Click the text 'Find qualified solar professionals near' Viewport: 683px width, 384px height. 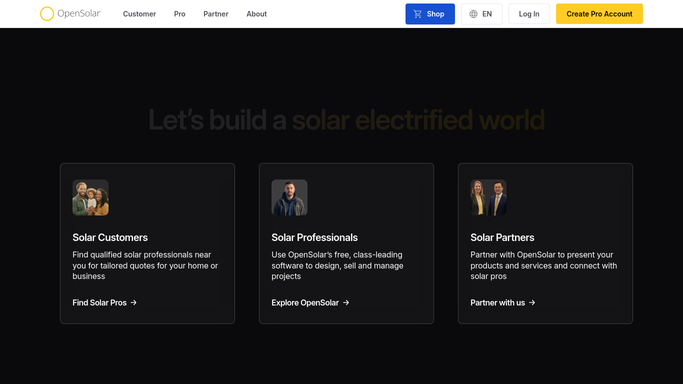coord(142,255)
